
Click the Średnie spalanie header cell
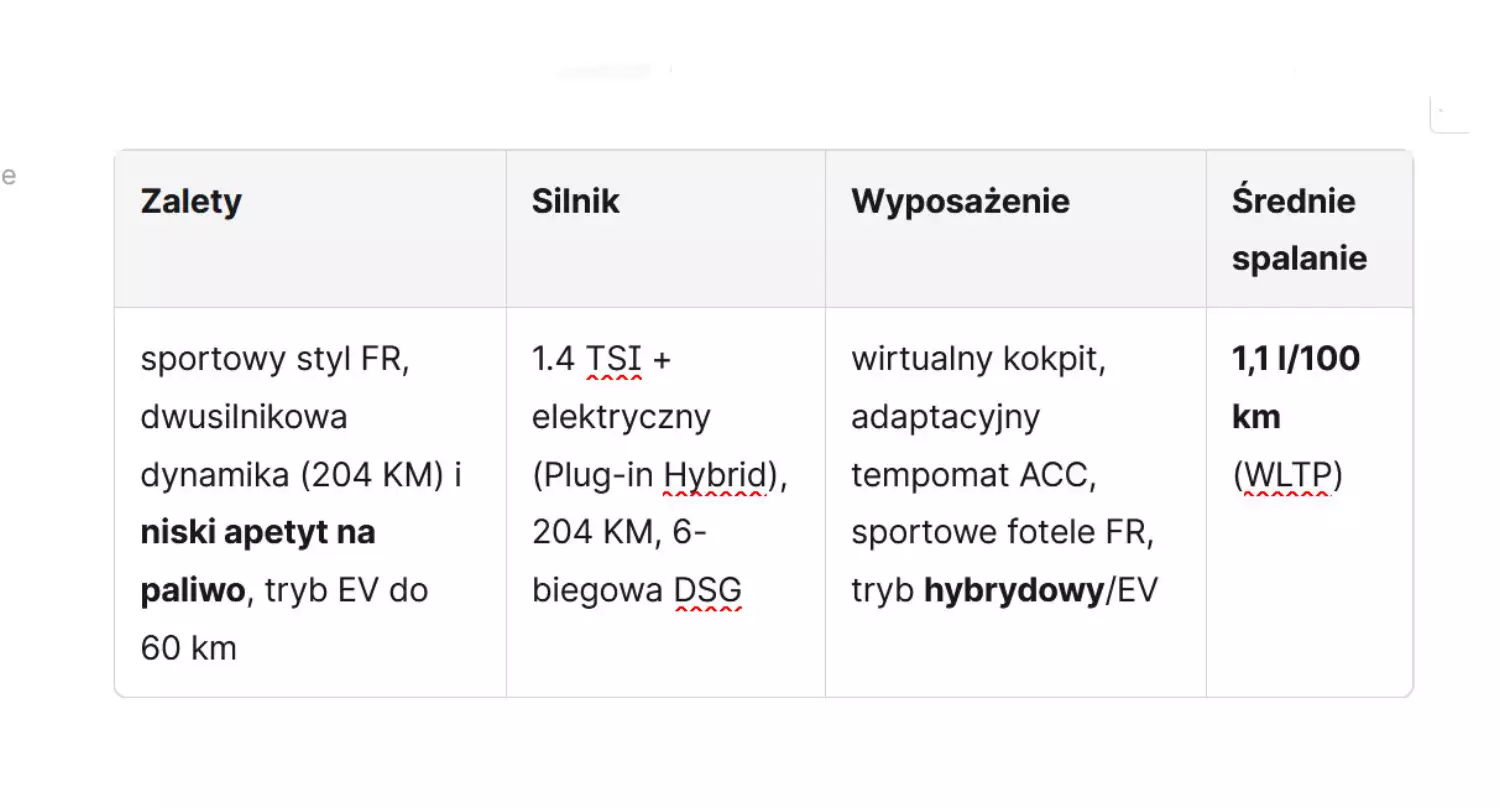(1309, 229)
